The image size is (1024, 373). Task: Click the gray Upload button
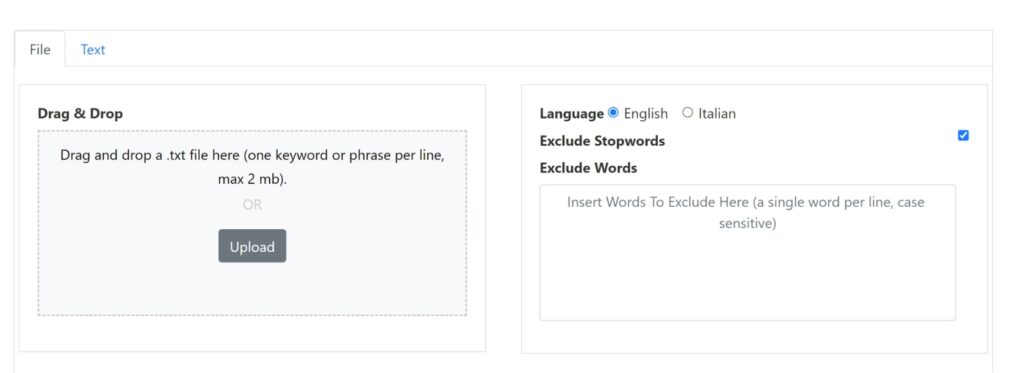[x=252, y=246]
